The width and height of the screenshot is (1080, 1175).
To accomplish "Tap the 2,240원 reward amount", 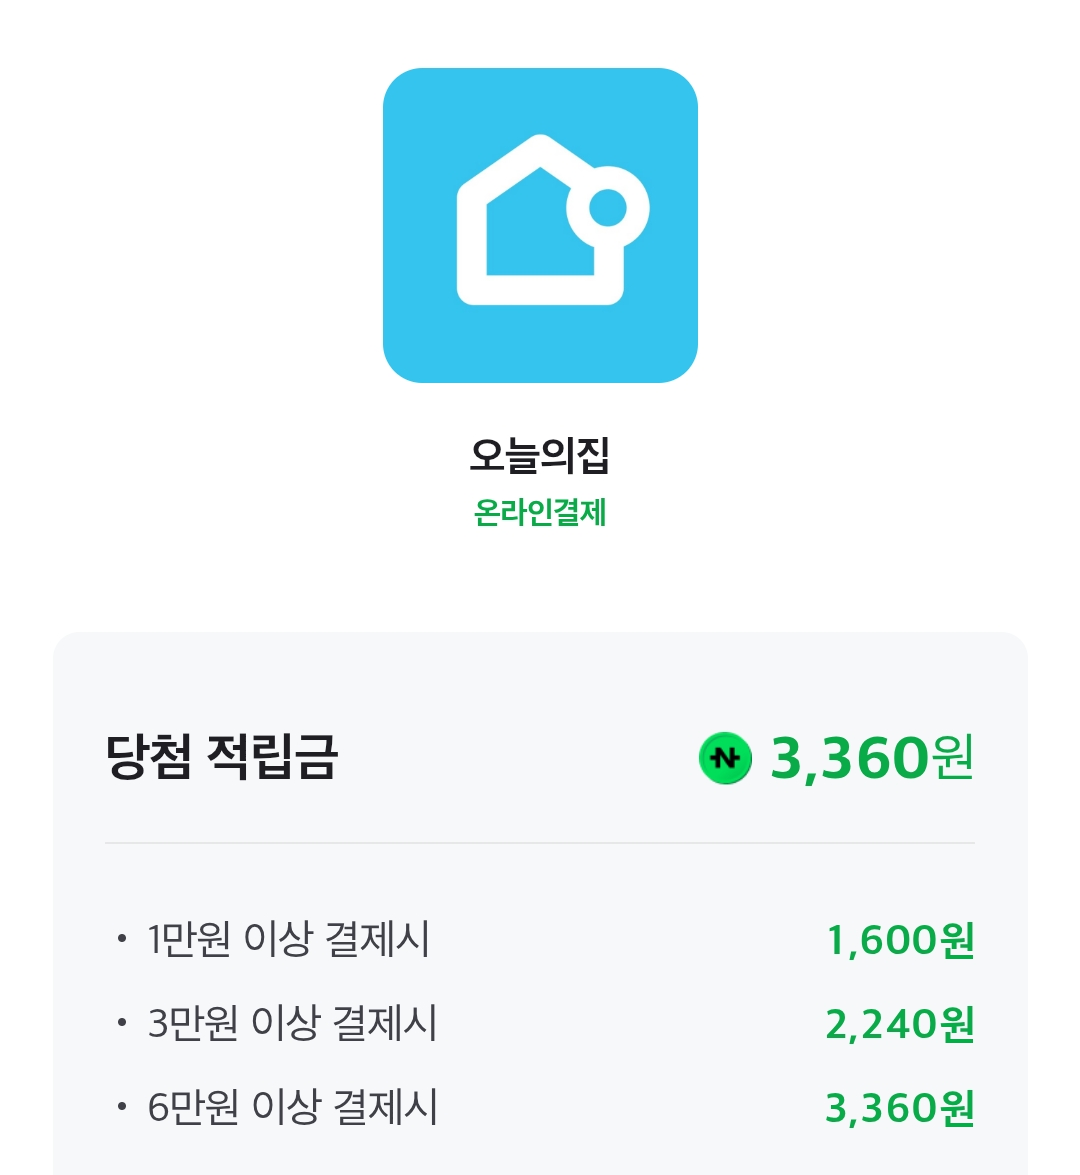I will coord(900,1024).
